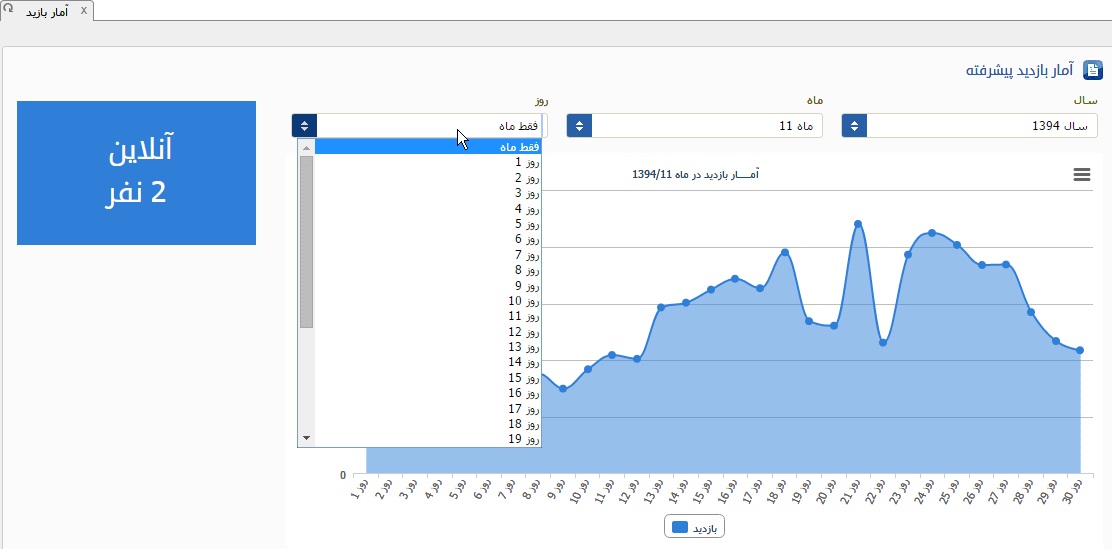Click the year dropdown arrow button

coord(854,126)
